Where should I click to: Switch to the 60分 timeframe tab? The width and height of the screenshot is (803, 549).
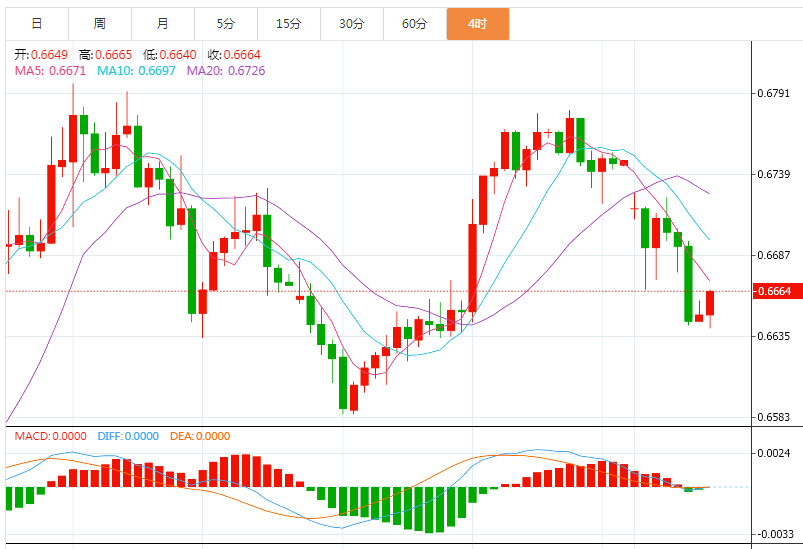point(414,23)
